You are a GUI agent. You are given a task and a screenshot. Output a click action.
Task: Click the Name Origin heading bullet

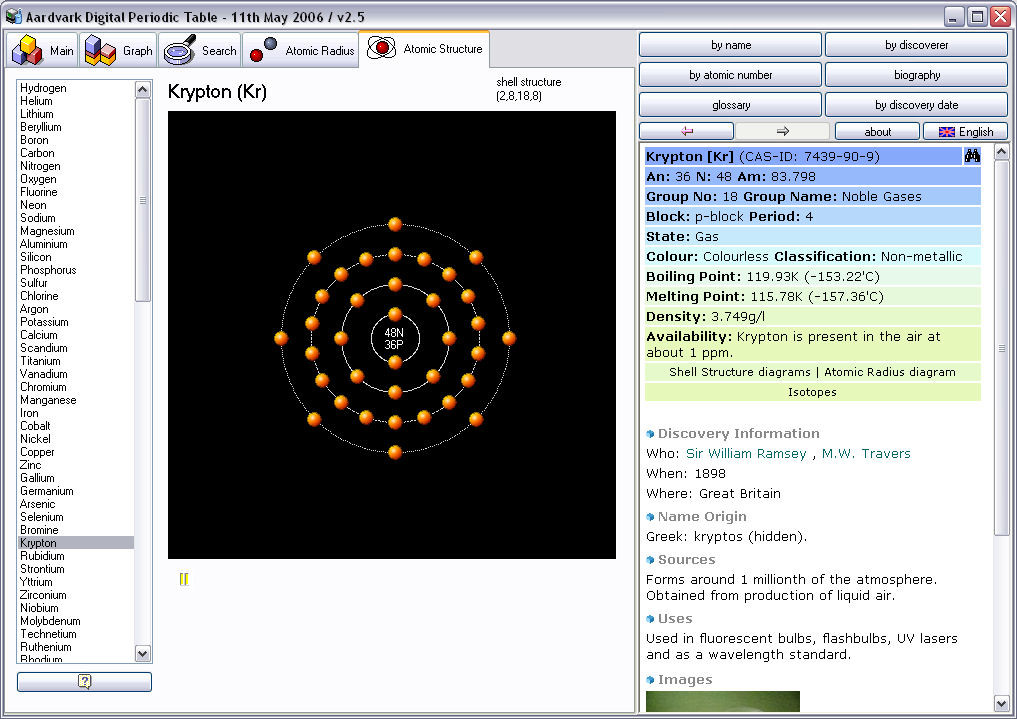pos(650,517)
